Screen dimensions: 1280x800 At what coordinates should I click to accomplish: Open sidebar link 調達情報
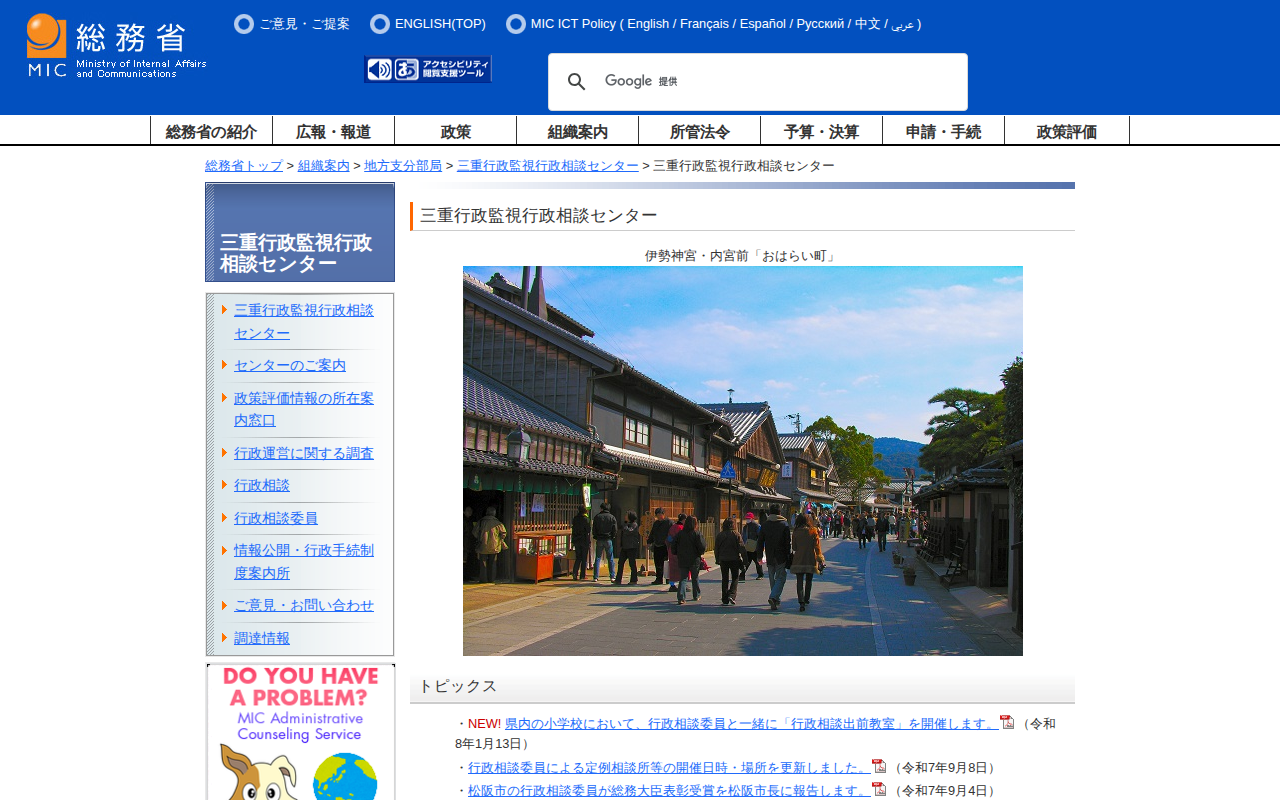pyautogui.click(x=262, y=638)
